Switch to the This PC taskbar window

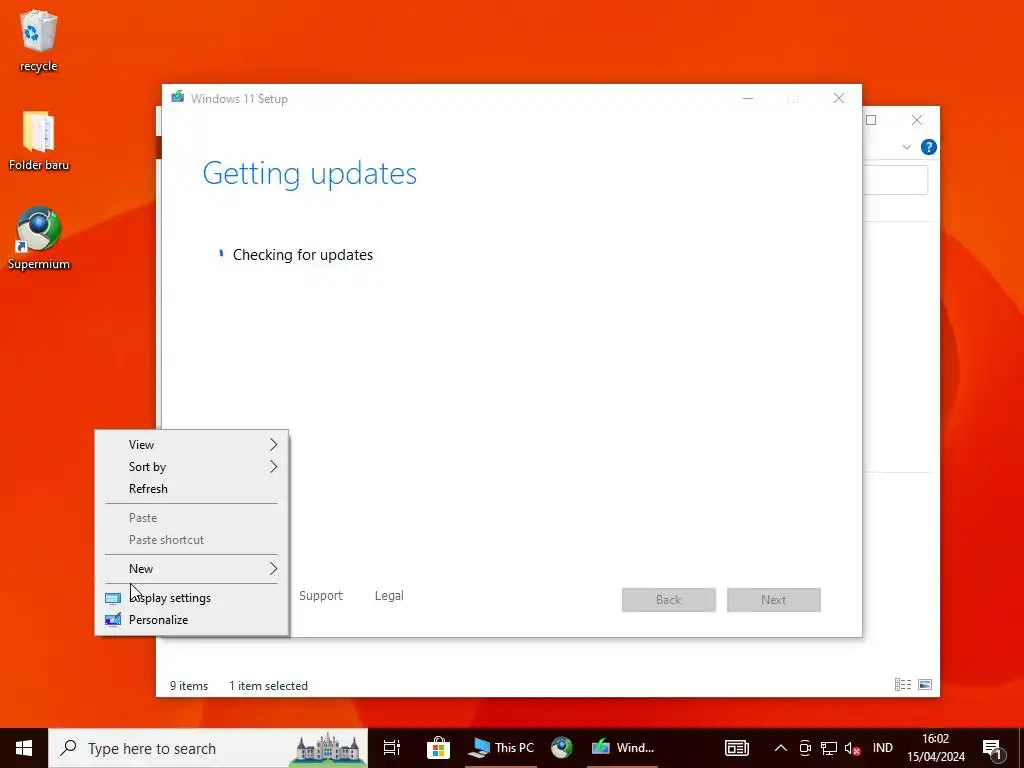pyautogui.click(x=501, y=748)
